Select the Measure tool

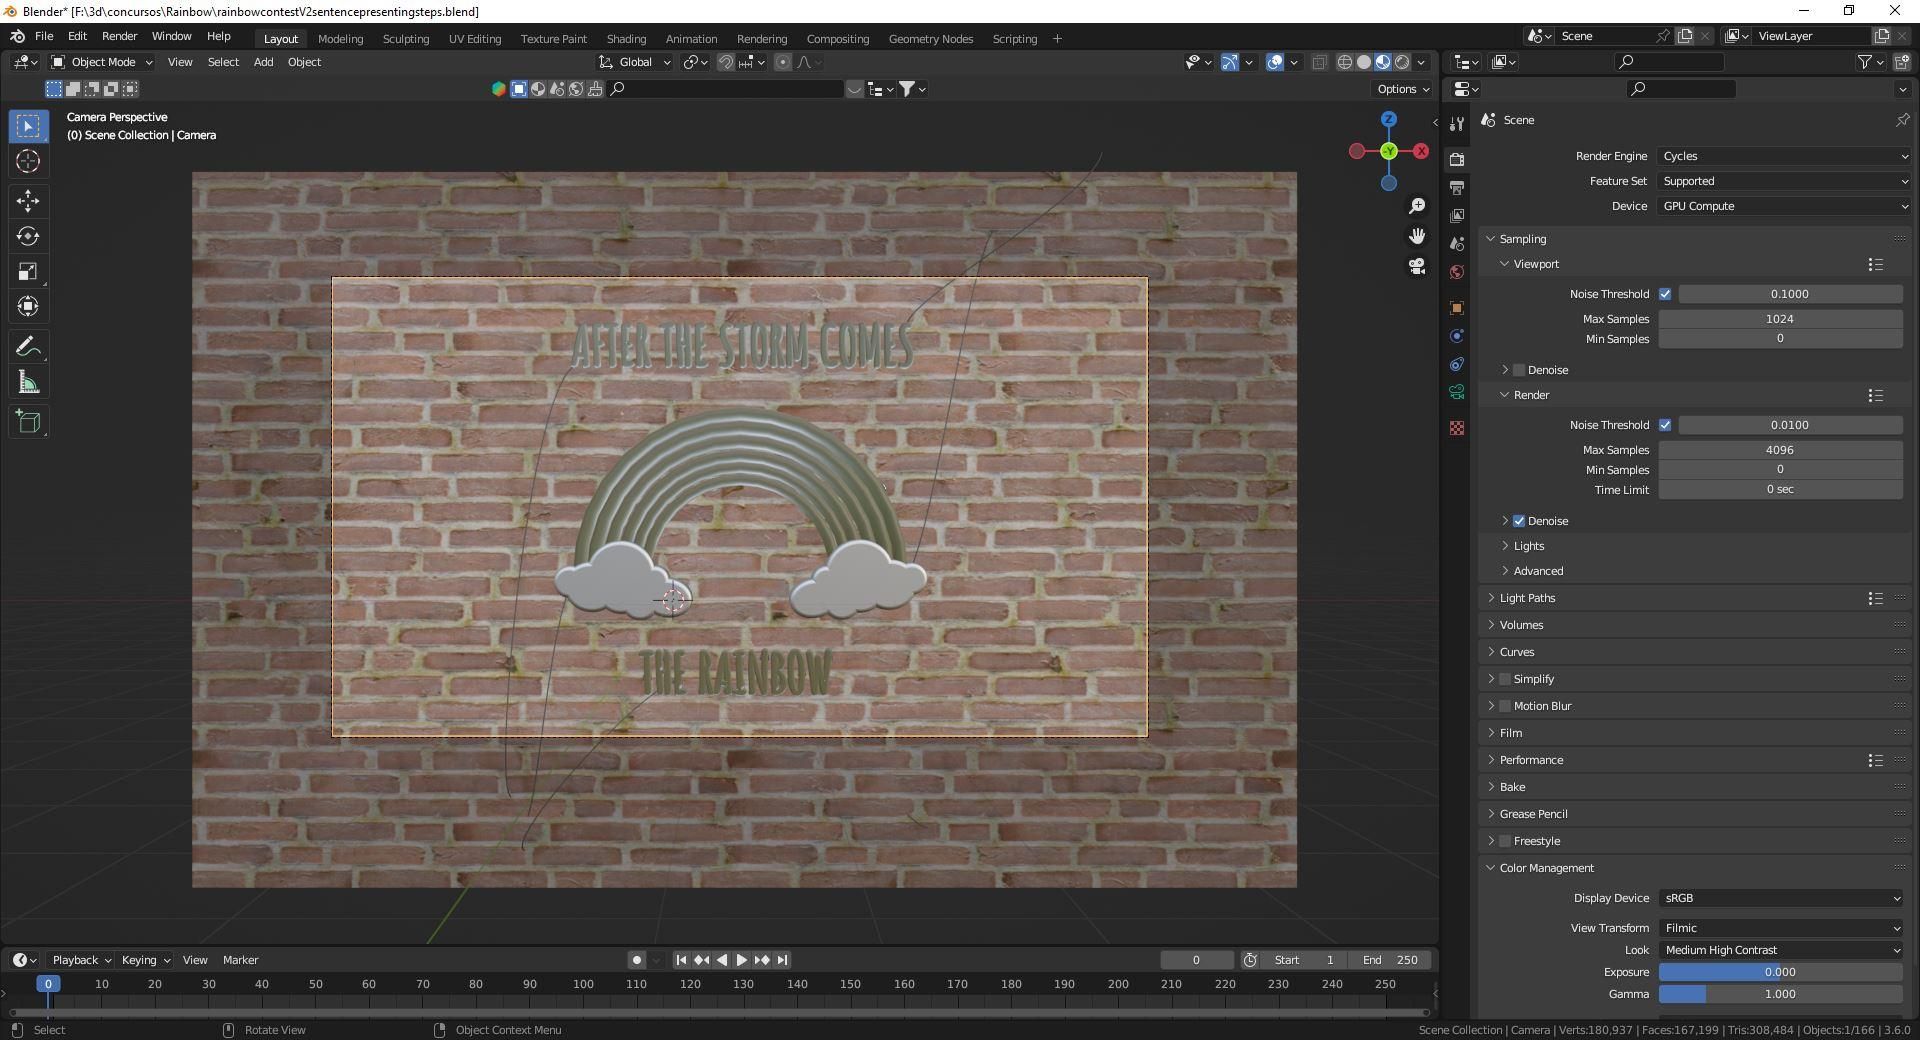[28, 383]
